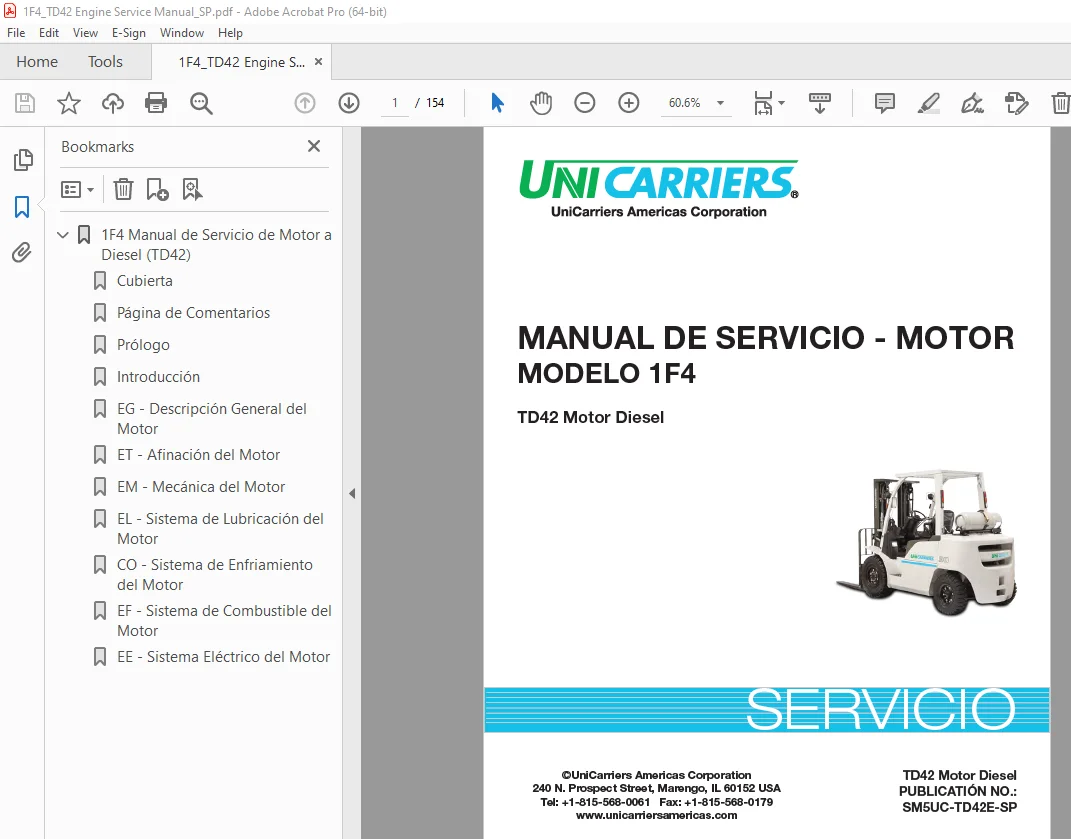The image size is (1071, 839).
Task: Open the Edit menu
Action: pyautogui.click(x=48, y=33)
